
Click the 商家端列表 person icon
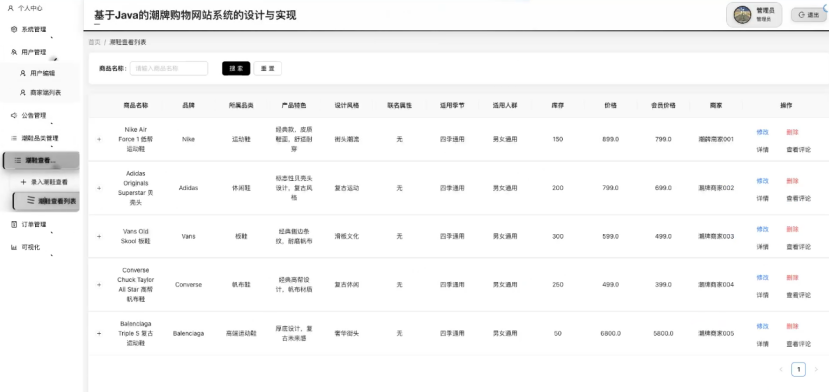[x=23, y=93]
